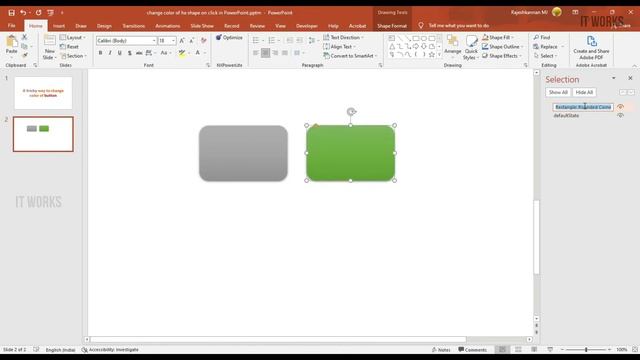The width and height of the screenshot is (640, 360).
Task: Switch to the Insert tab
Action: [59, 26]
